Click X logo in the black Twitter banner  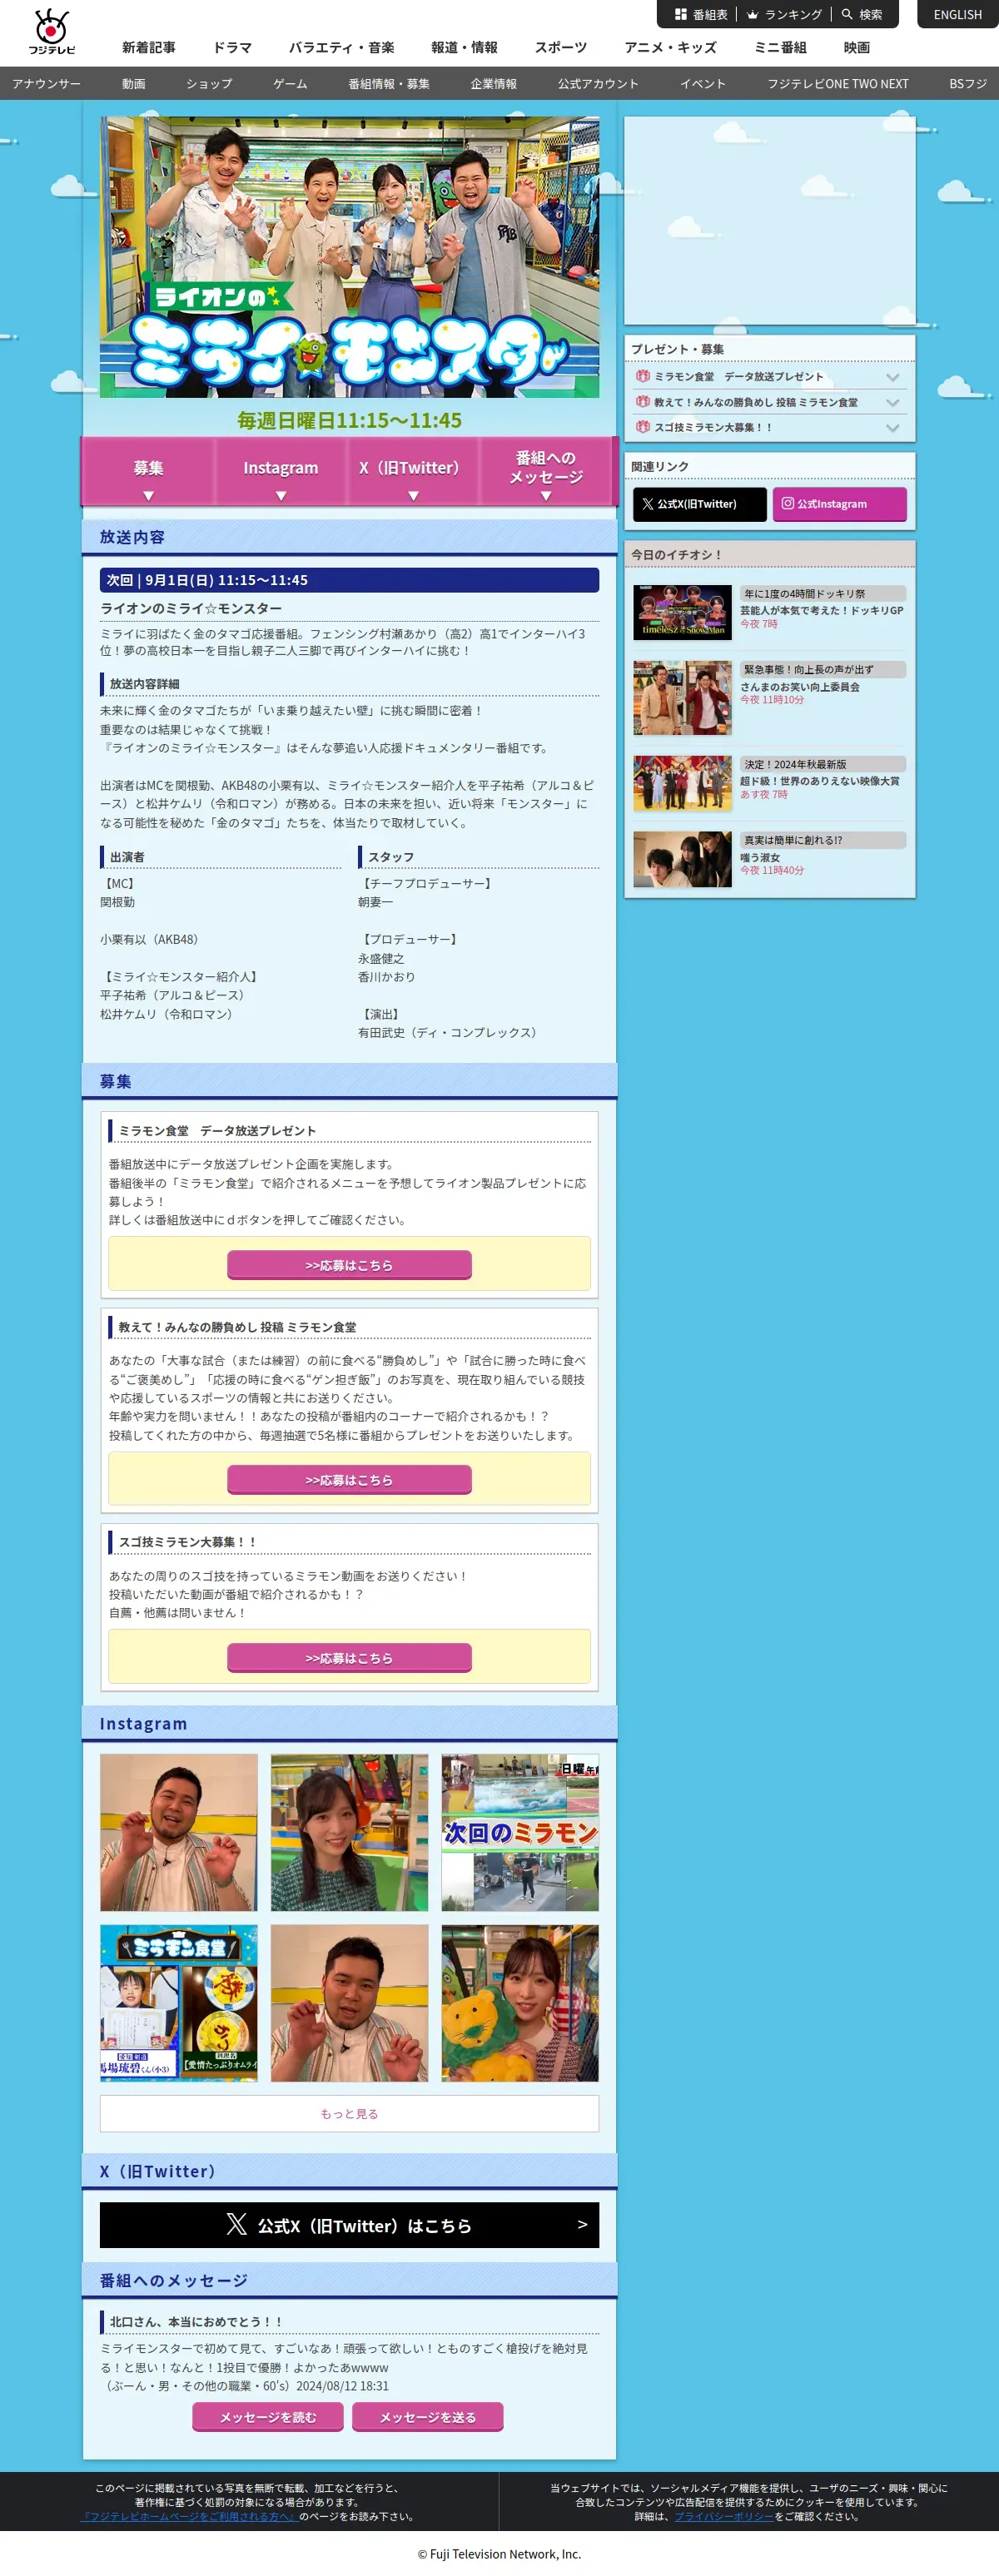[237, 2223]
